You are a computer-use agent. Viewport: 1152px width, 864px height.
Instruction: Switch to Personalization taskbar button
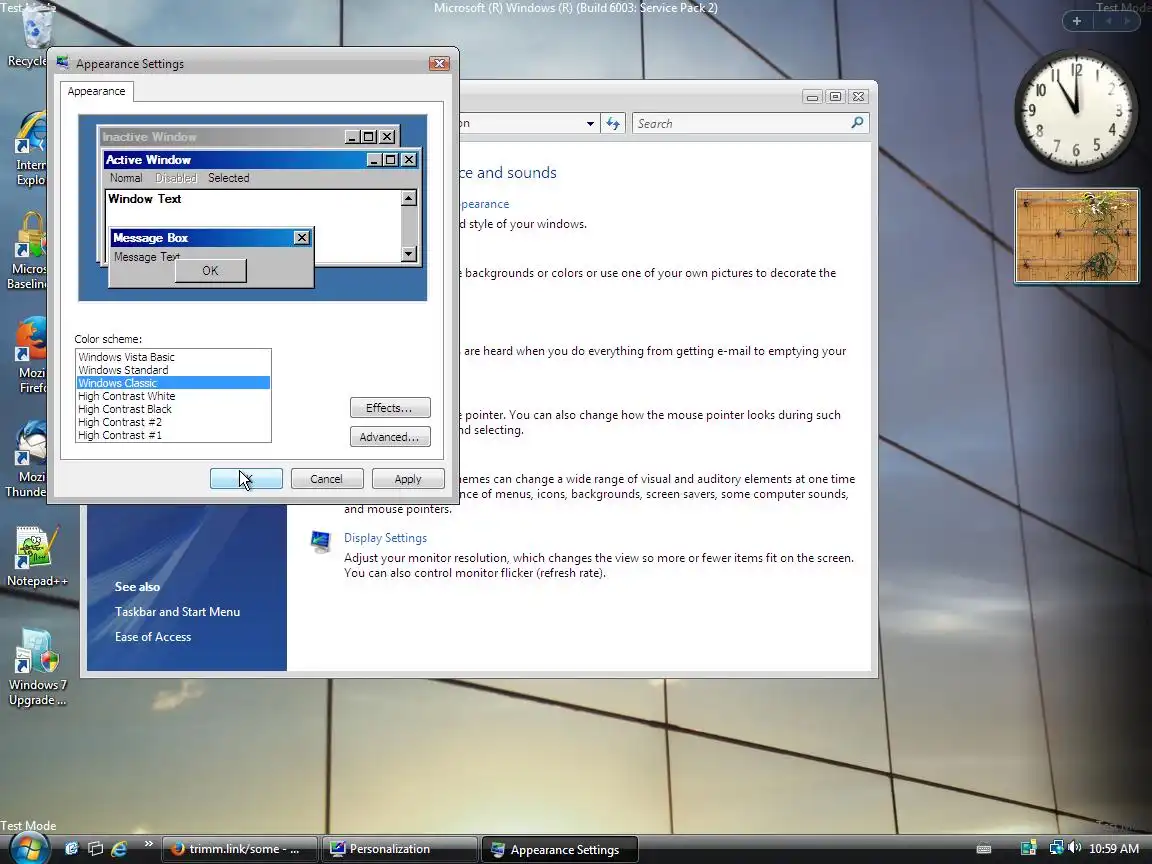pyautogui.click(x=400, y=849)
